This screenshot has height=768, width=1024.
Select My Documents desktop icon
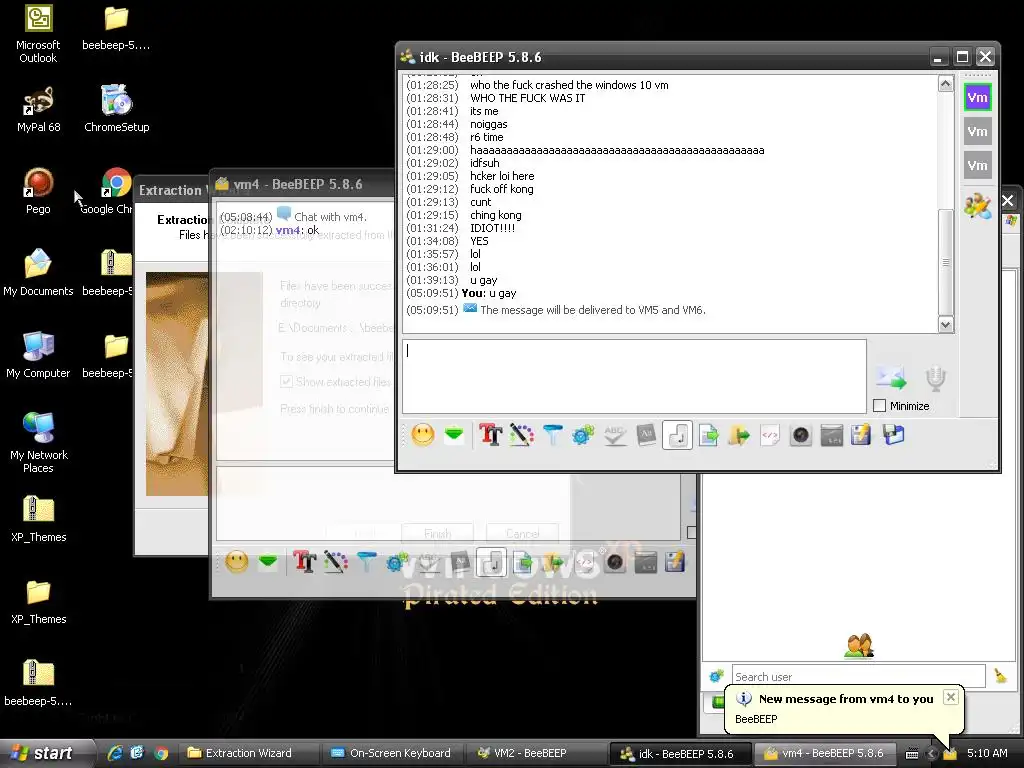coord(38,272)
